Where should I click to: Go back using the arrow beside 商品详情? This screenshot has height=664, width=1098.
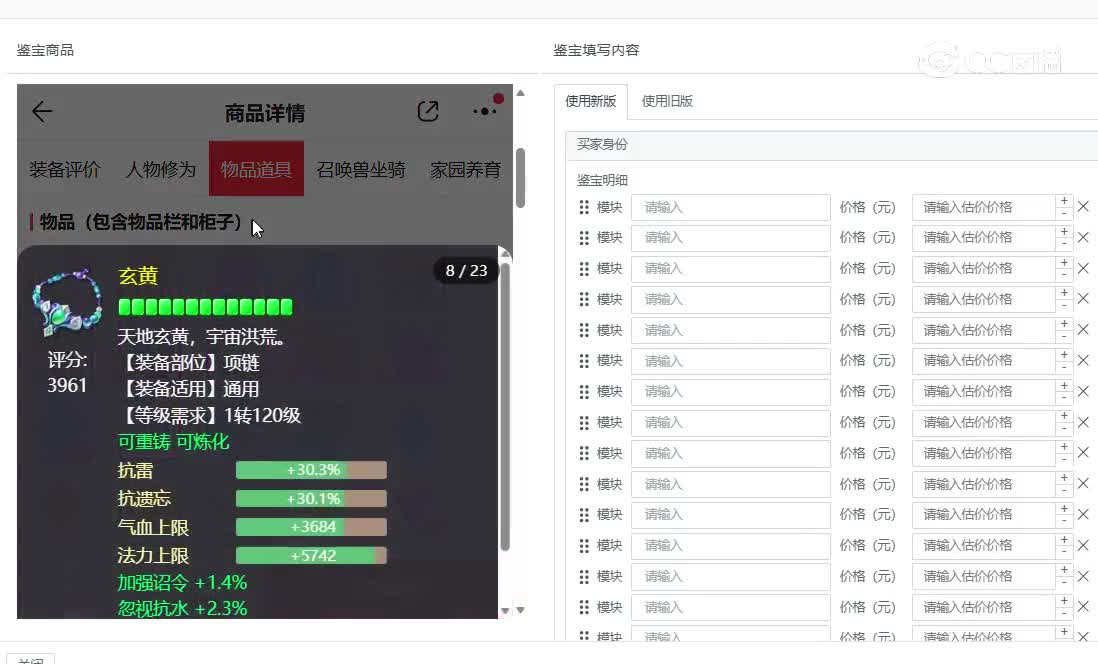coord(42,111)
